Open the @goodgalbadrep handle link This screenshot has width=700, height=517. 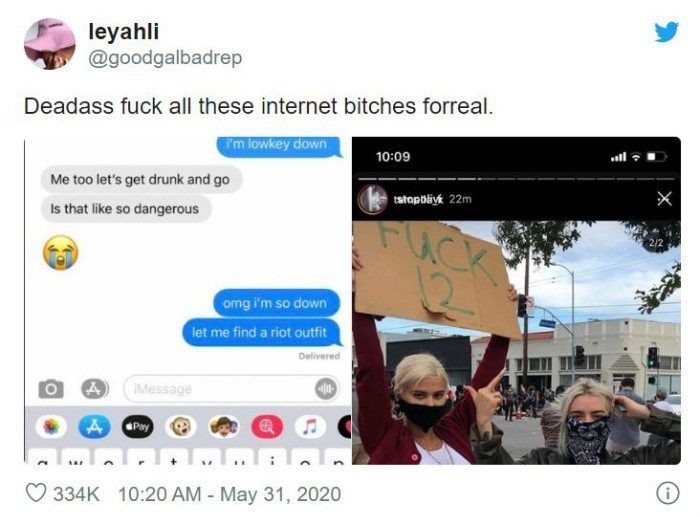[165, 58]
